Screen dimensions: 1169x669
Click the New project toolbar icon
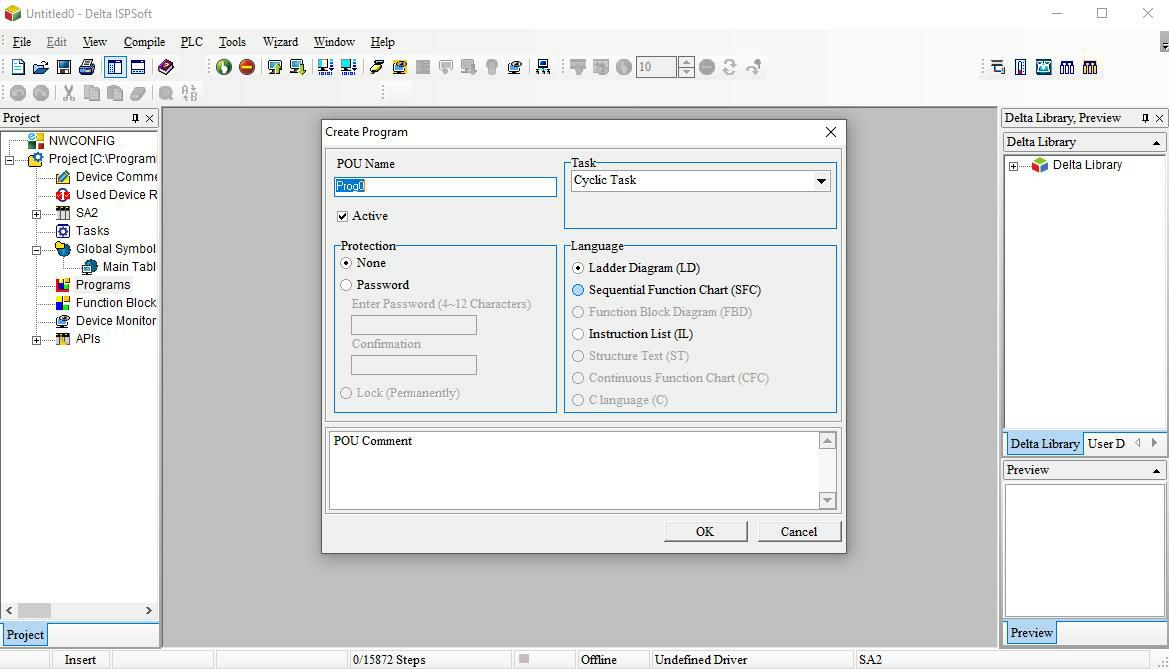point(18,67)
